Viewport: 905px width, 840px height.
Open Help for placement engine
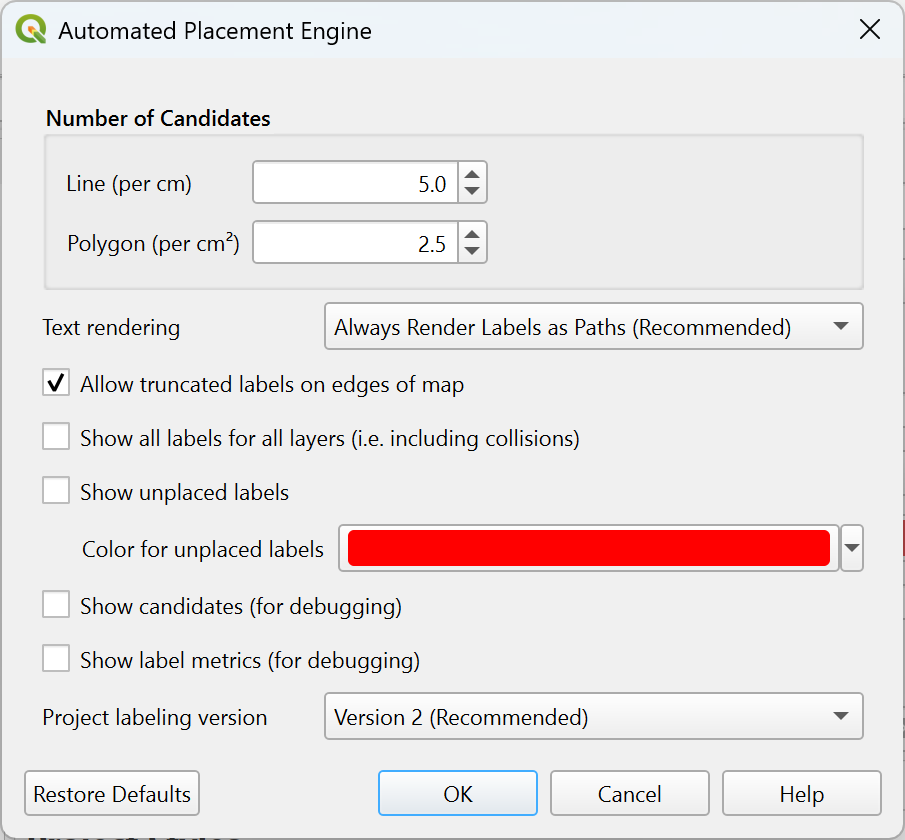(802, 794)
